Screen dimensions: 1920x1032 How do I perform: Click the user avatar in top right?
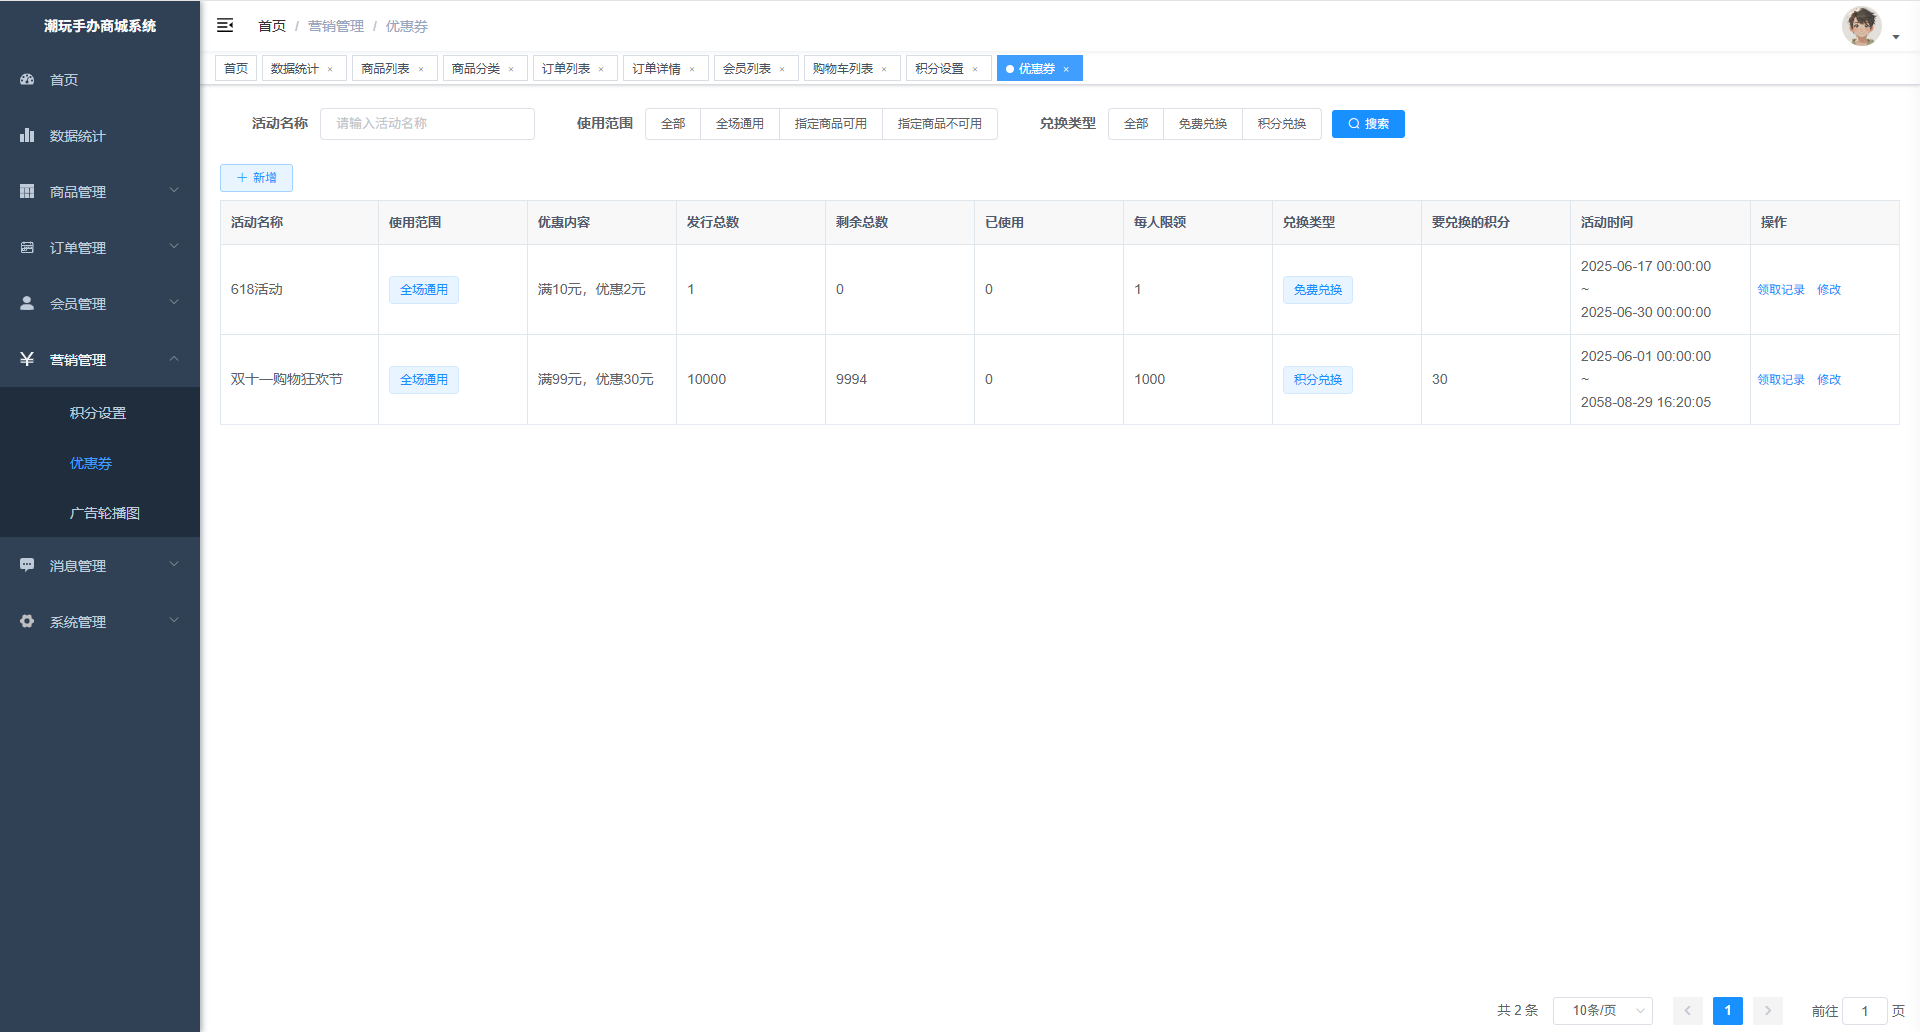[x=1861, y=27]
